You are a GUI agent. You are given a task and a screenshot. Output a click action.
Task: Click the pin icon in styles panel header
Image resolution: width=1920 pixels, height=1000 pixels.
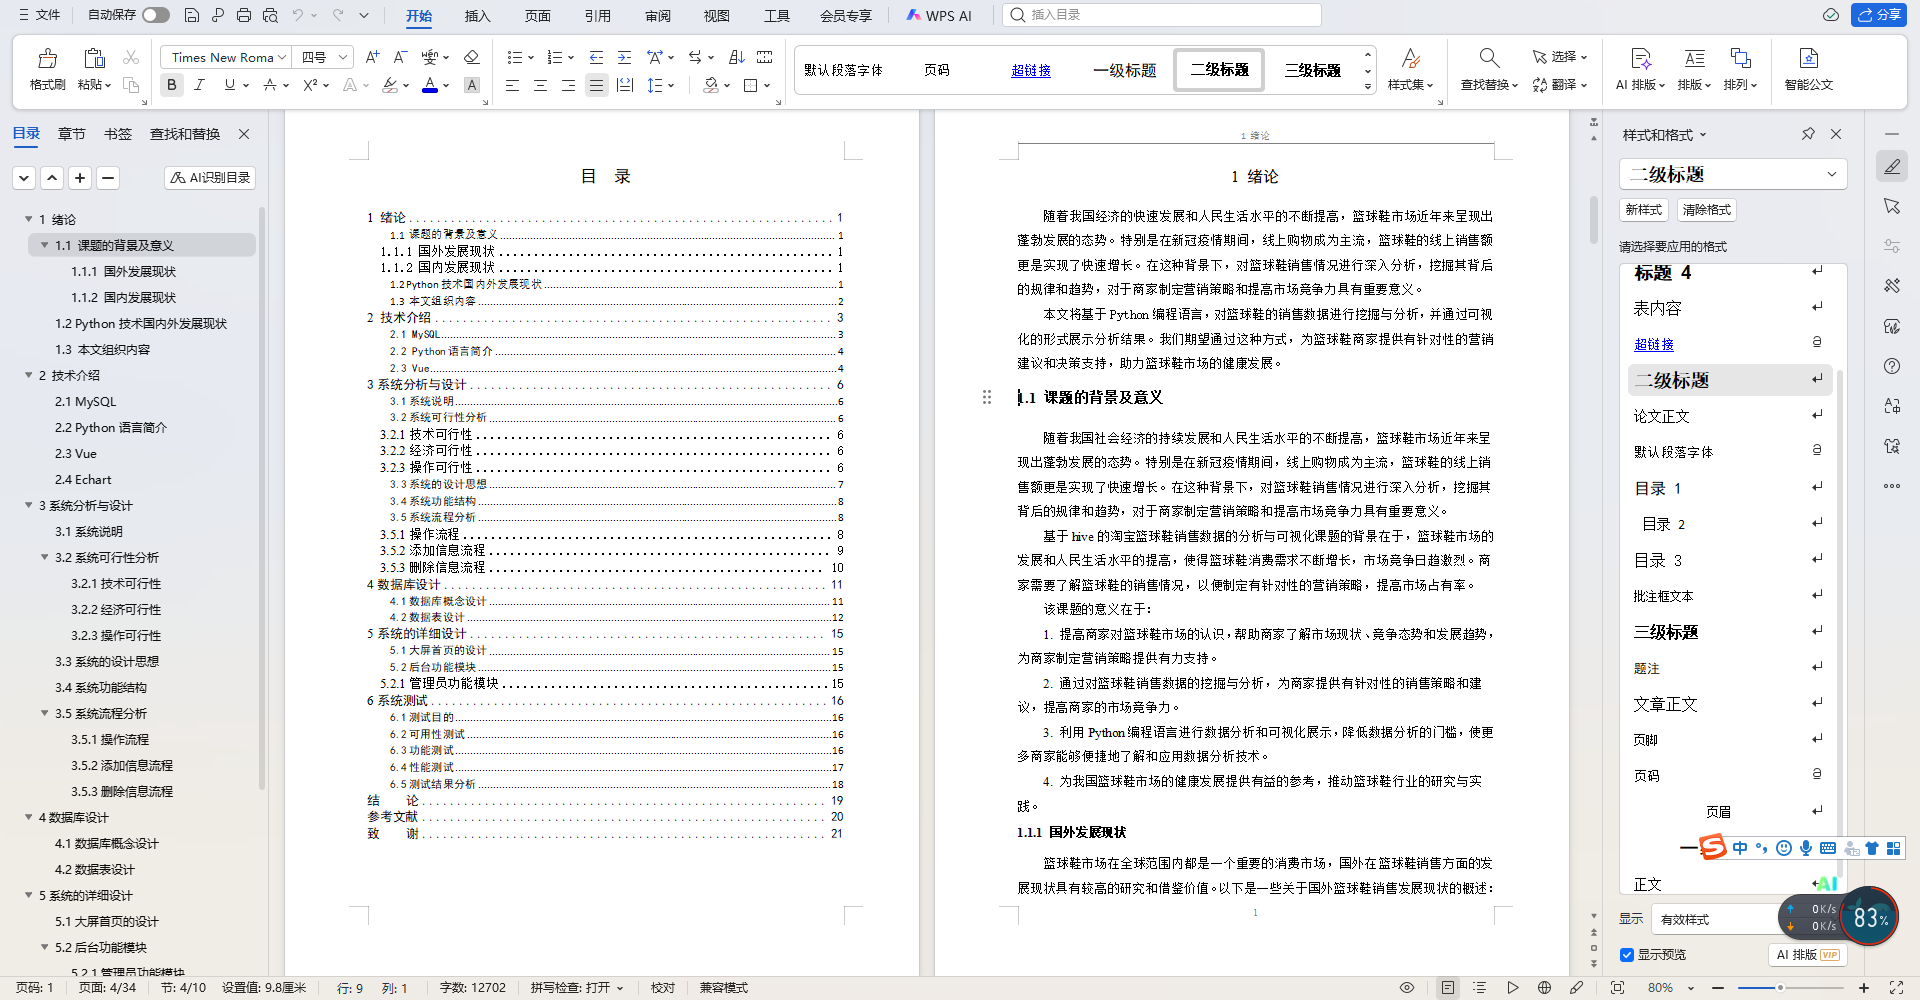tap(1808, 134)
